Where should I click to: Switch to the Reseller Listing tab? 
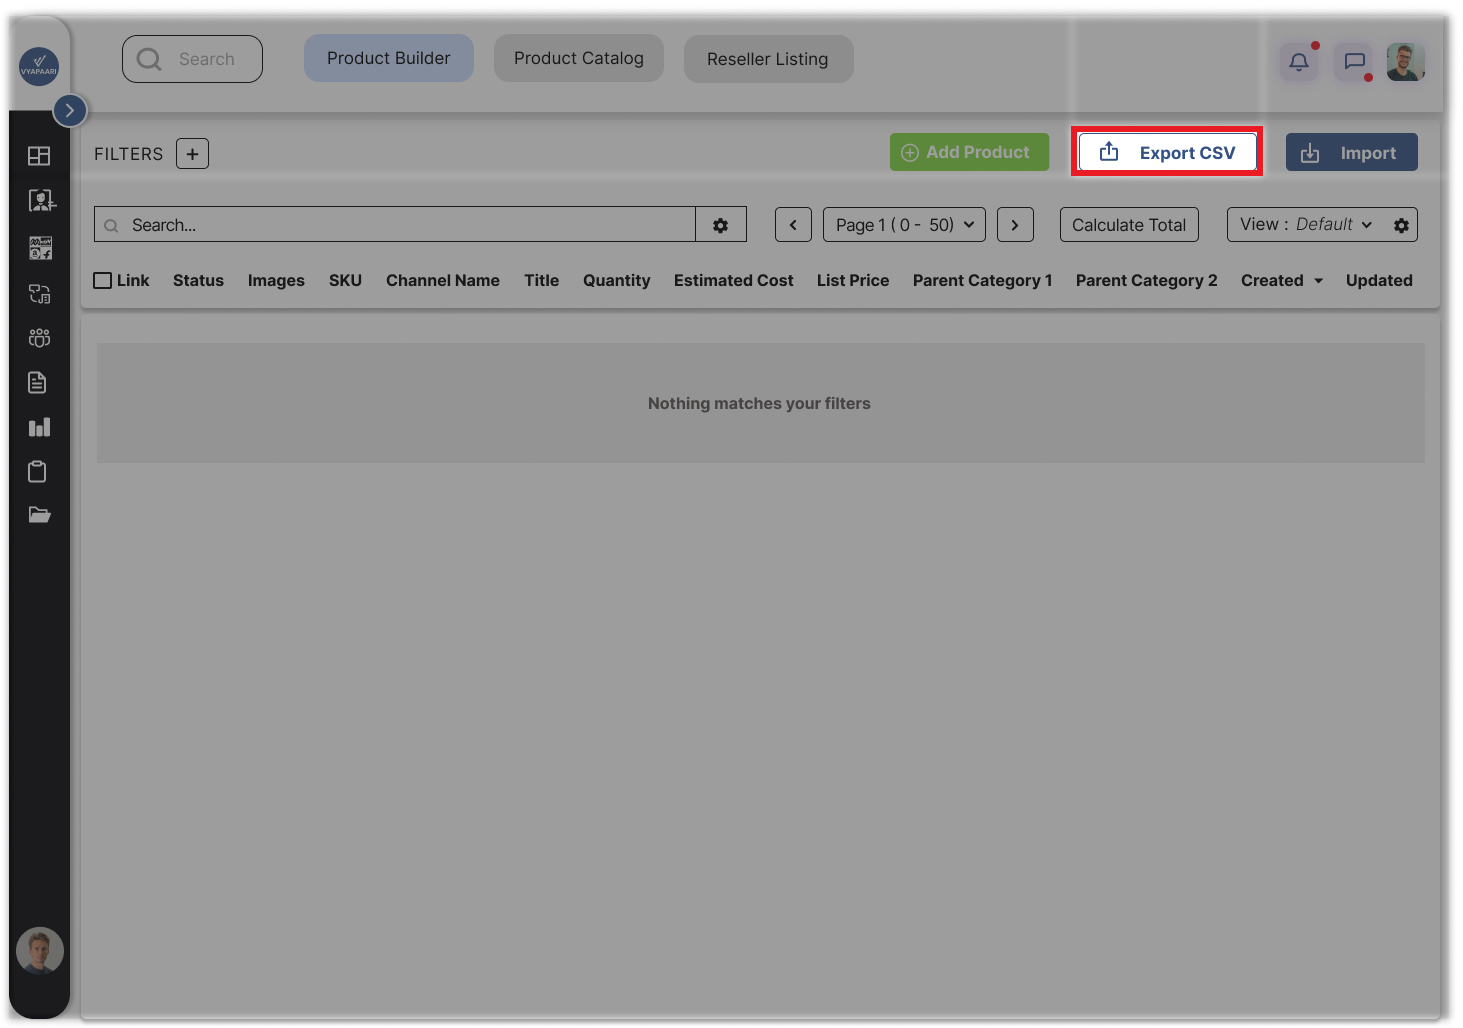pyautogui.click(x=767, y=60)
